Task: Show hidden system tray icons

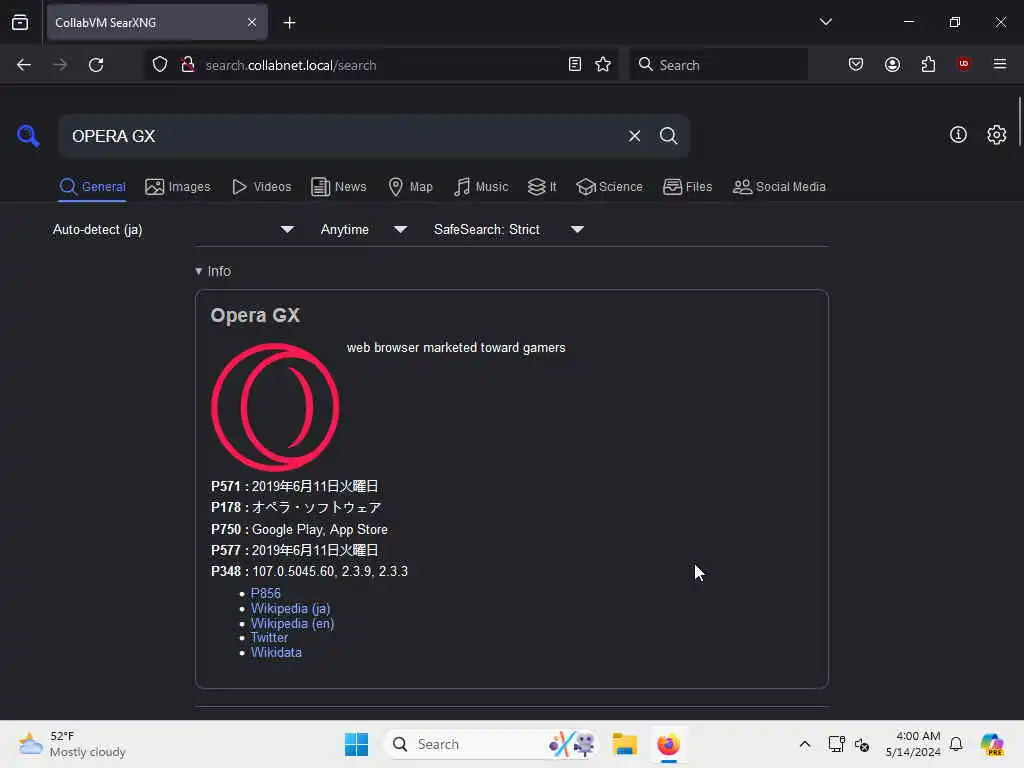Action: tap(805, 744)
